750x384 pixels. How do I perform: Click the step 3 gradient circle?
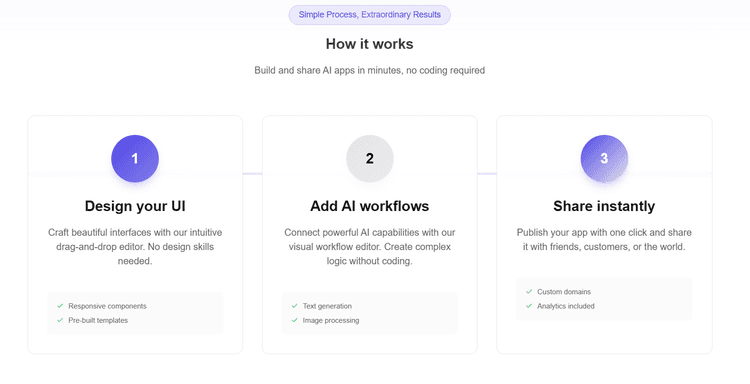604,158
